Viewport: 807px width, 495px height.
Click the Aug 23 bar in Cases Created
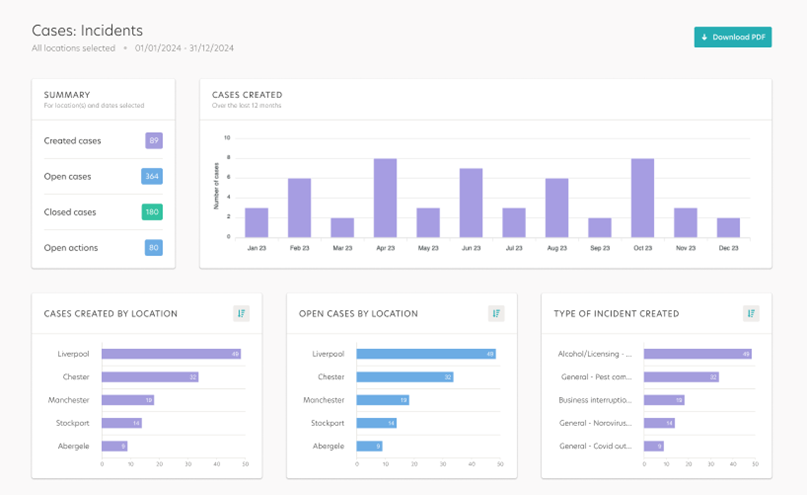557,208
